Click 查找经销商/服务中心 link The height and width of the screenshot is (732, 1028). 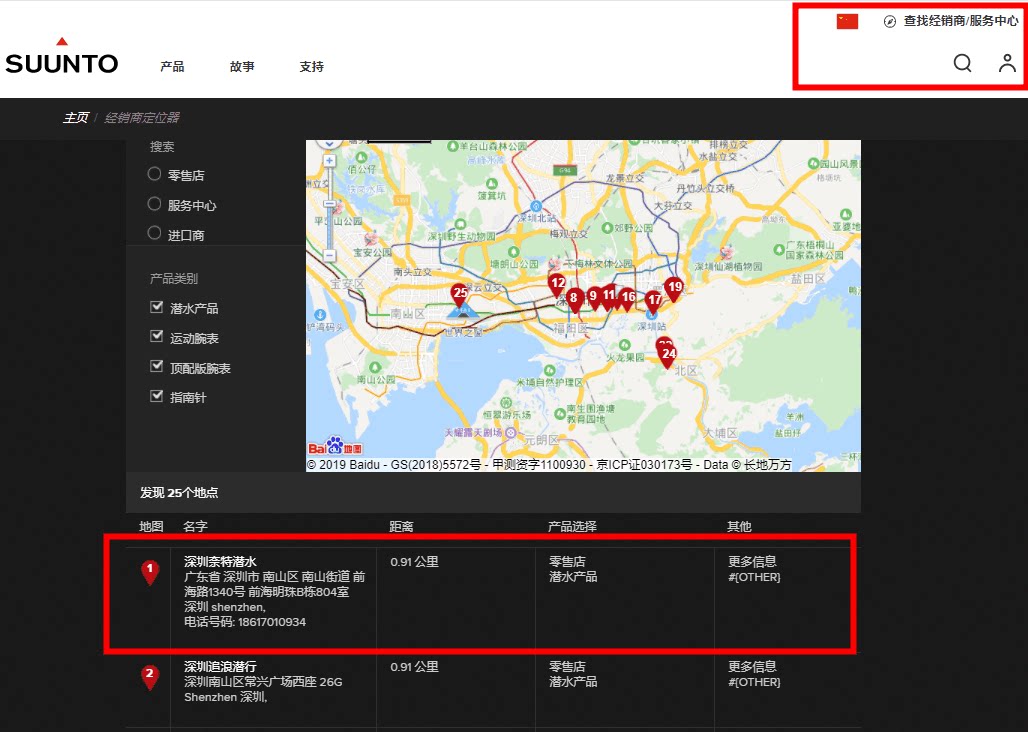(x=960, y=21)
